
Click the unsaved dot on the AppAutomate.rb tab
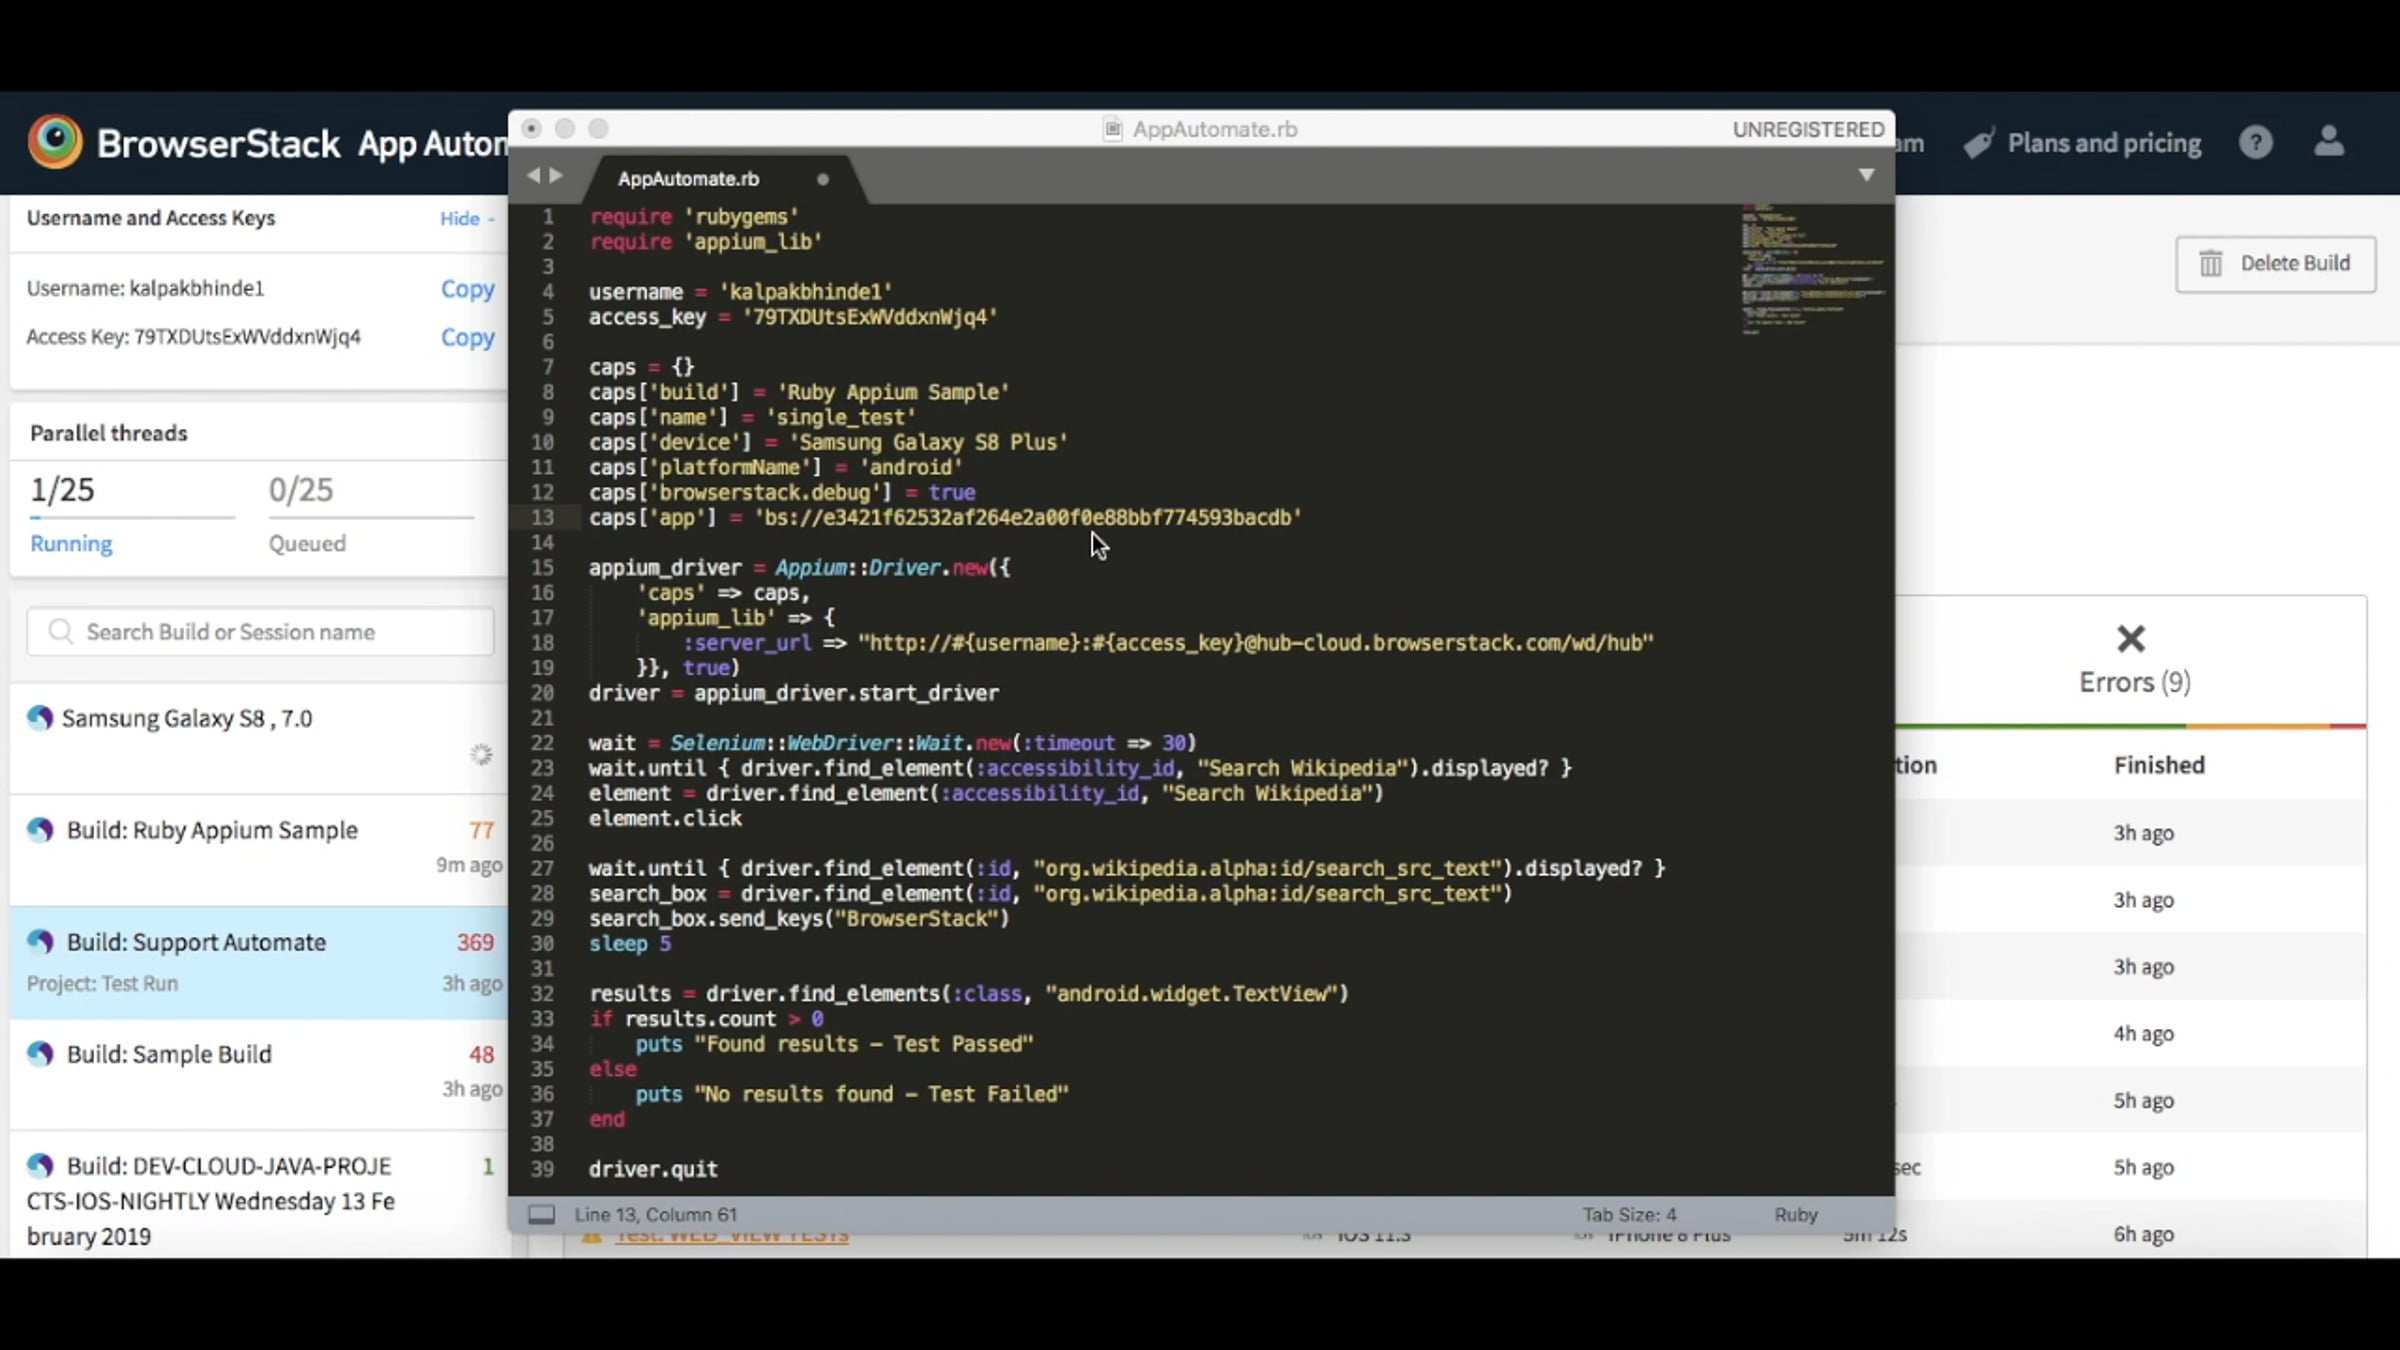(x=822, y=179)
